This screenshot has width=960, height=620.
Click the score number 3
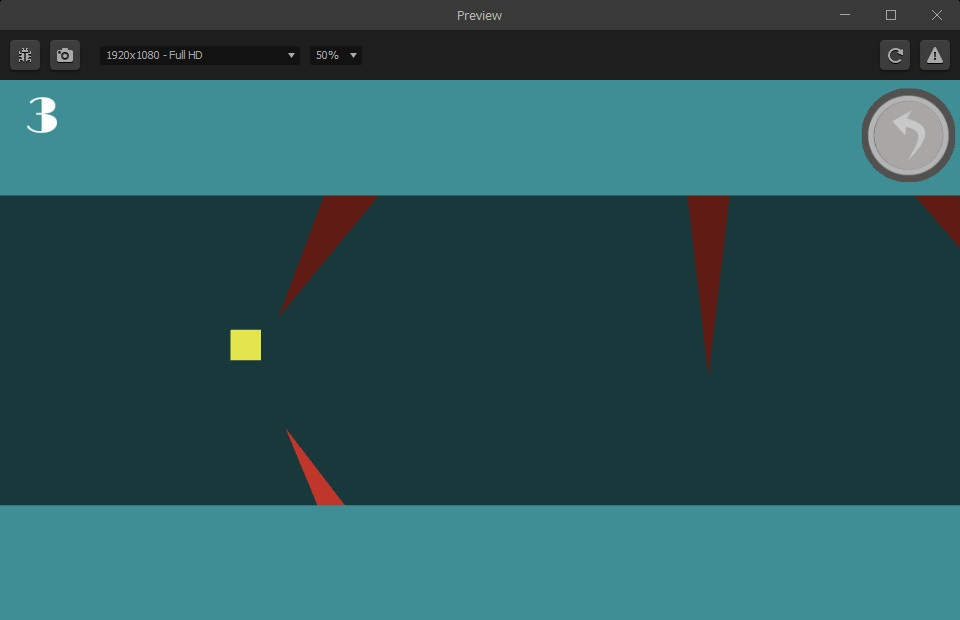click(42, 115)
